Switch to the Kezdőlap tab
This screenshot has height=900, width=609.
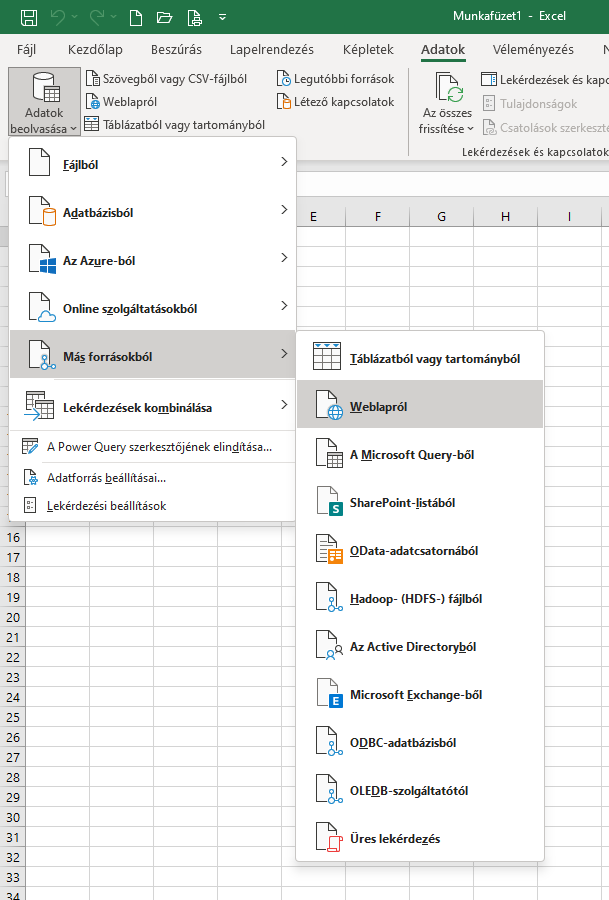point(95,50)
